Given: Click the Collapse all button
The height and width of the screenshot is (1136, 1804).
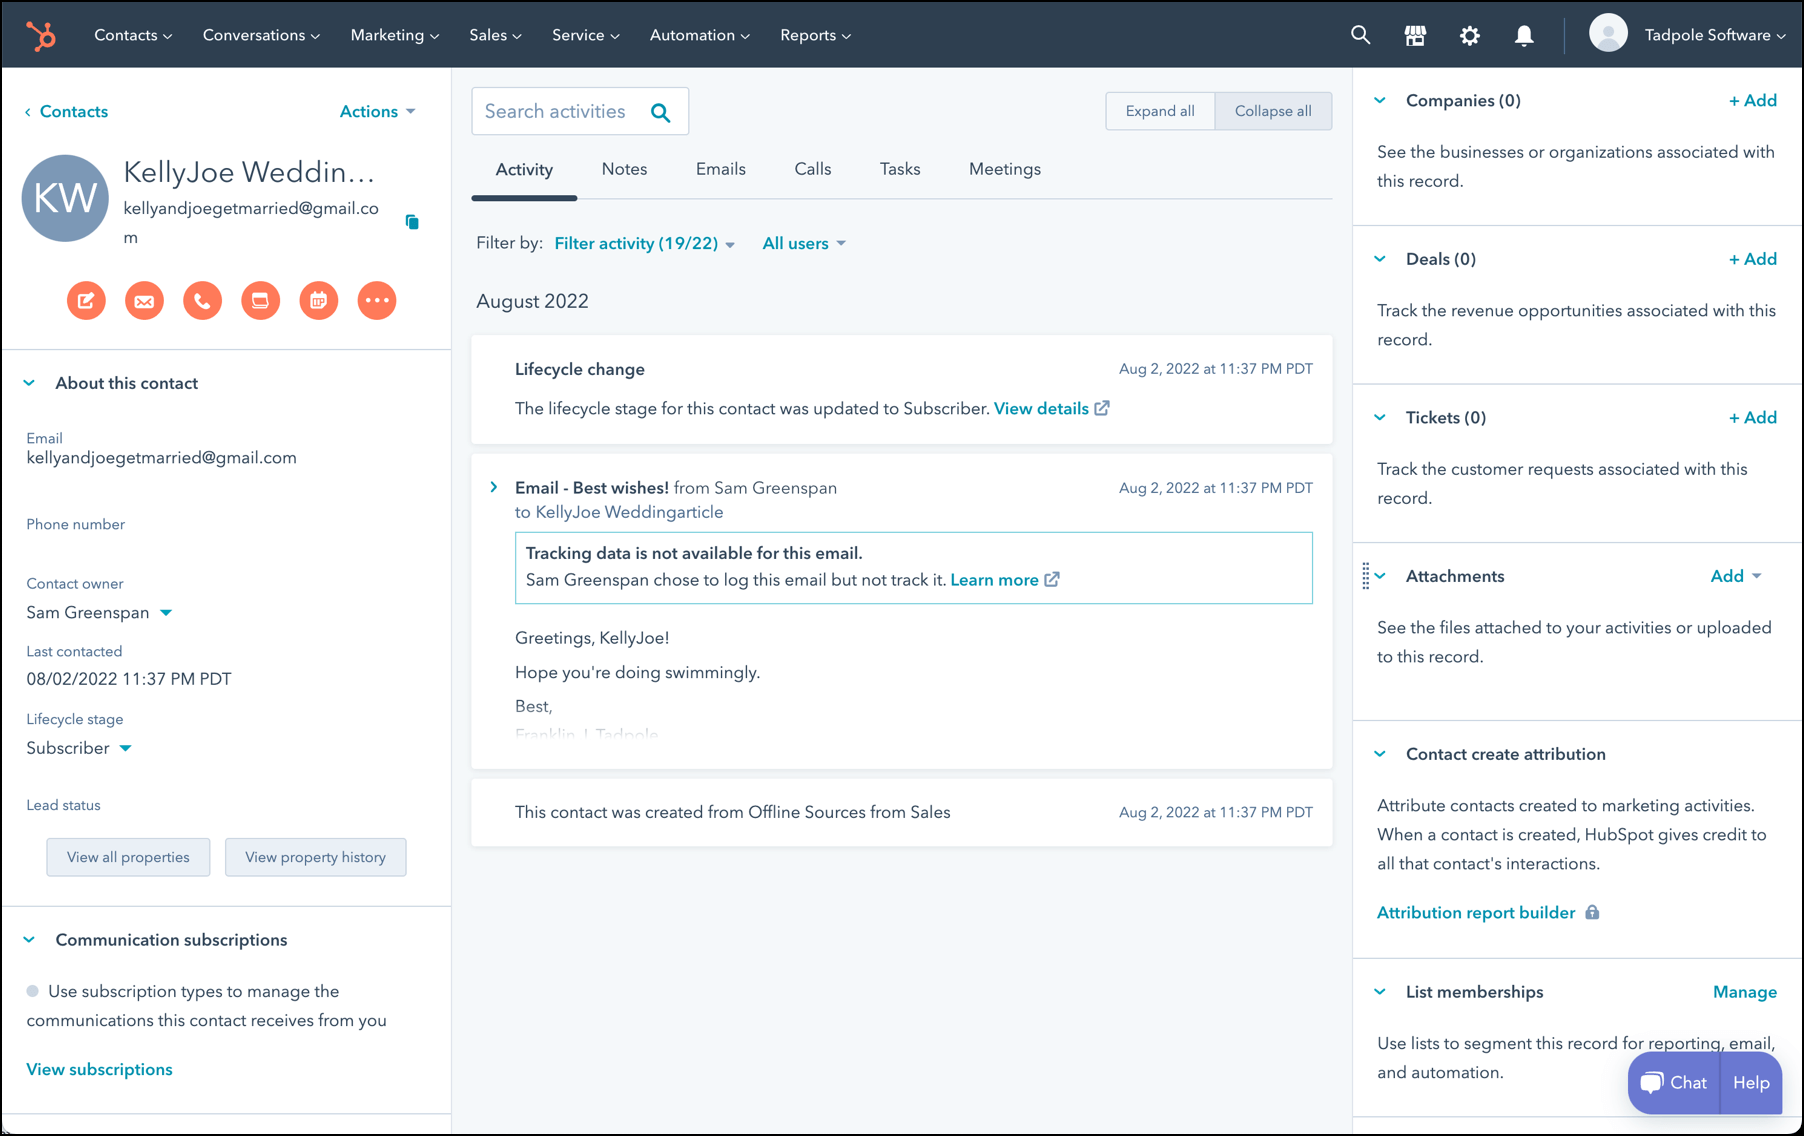Looking at the screenshot, I should (x=1273, y=111).
